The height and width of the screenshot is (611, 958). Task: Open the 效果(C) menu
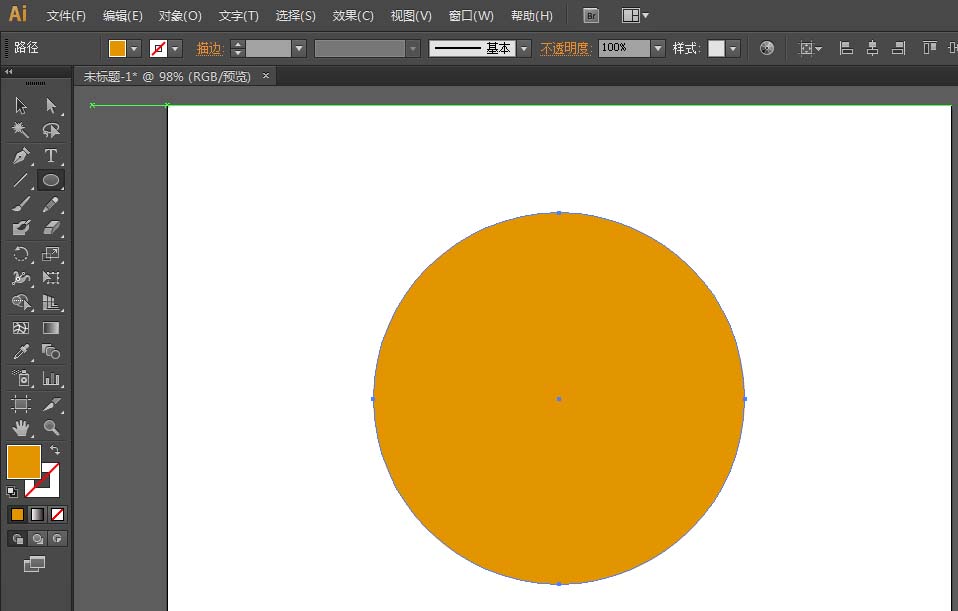(353, 16)
